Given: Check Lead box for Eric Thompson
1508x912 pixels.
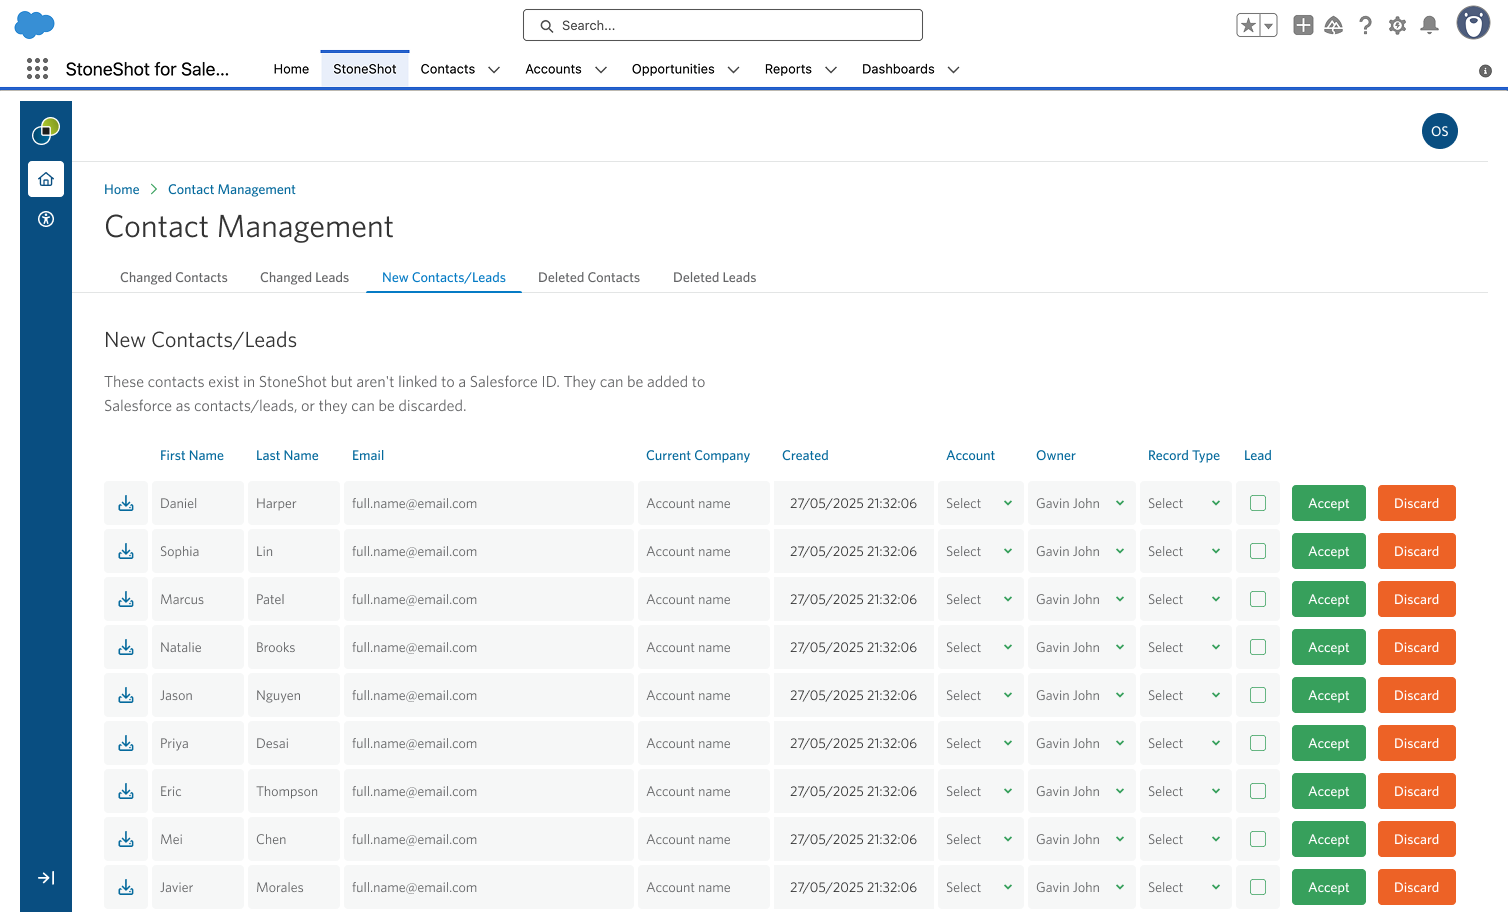Looking at the screenshot, I should (x=1258, y=791).
